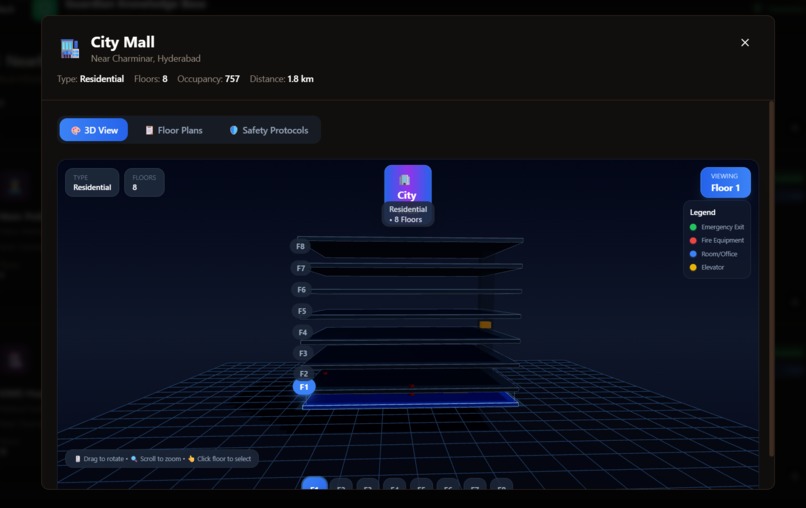The image size is (806, 508).
Task: Click the 'Residential • 8 Floors' tooltip label
Action: pyautogui.click(x=408, y=214)
